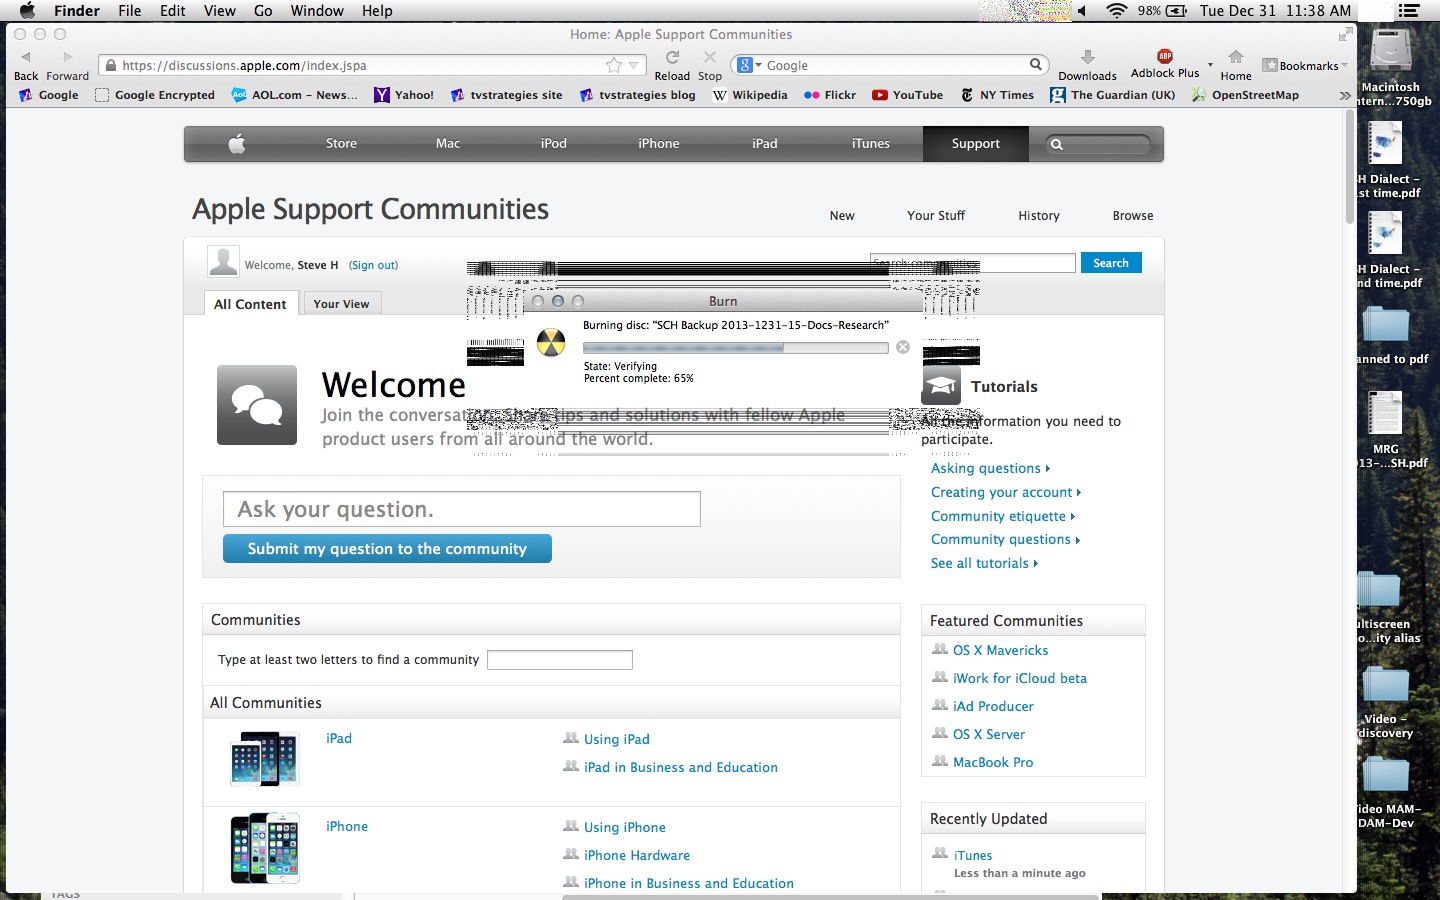This screenshot has width=1440, height=900.
Task: Go back using the Back arrow
Action: click(x=26, y=57)
